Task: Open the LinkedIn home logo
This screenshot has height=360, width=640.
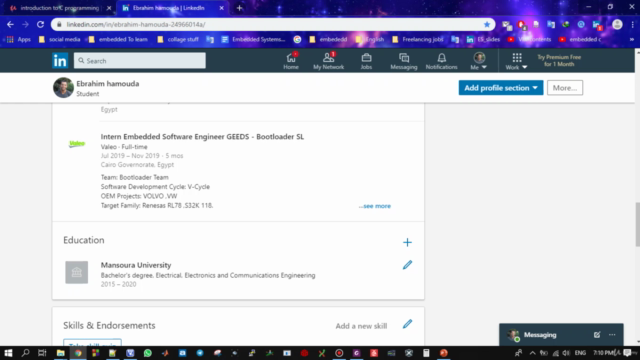Action: pyautogui.click(x=60, y=61)
